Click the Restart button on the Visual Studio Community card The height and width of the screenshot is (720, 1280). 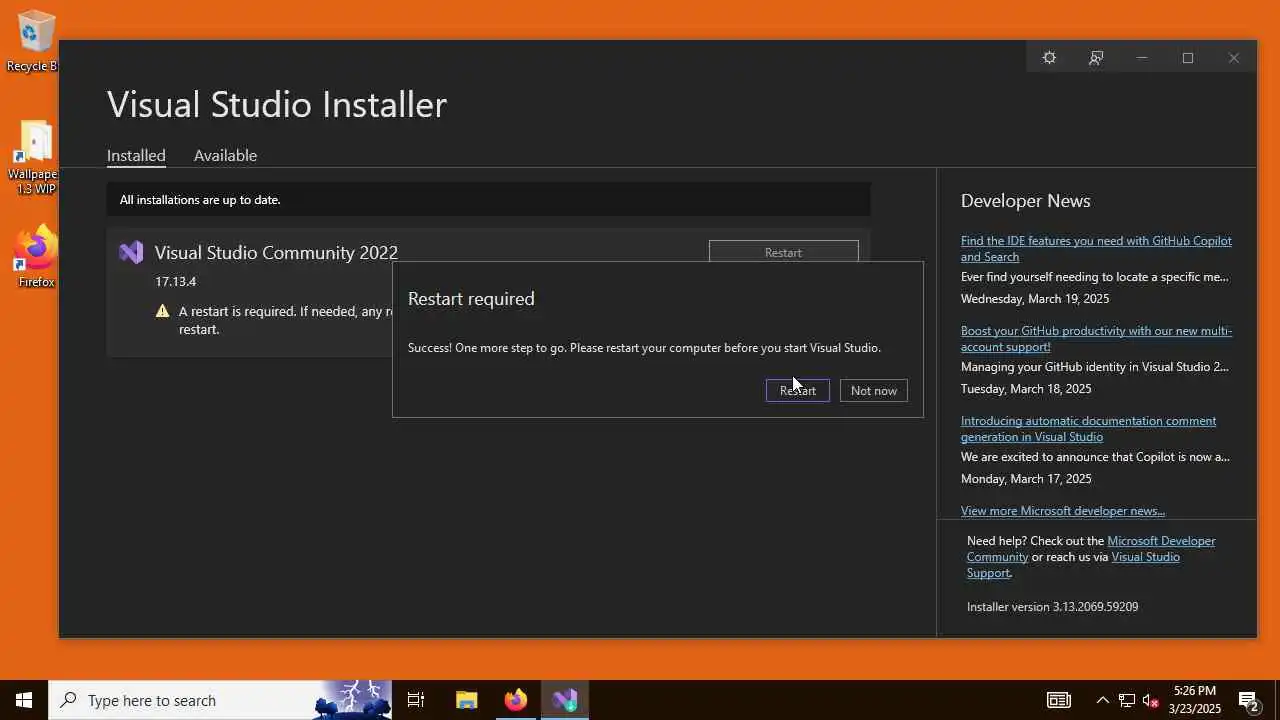[x=783, y=252]
